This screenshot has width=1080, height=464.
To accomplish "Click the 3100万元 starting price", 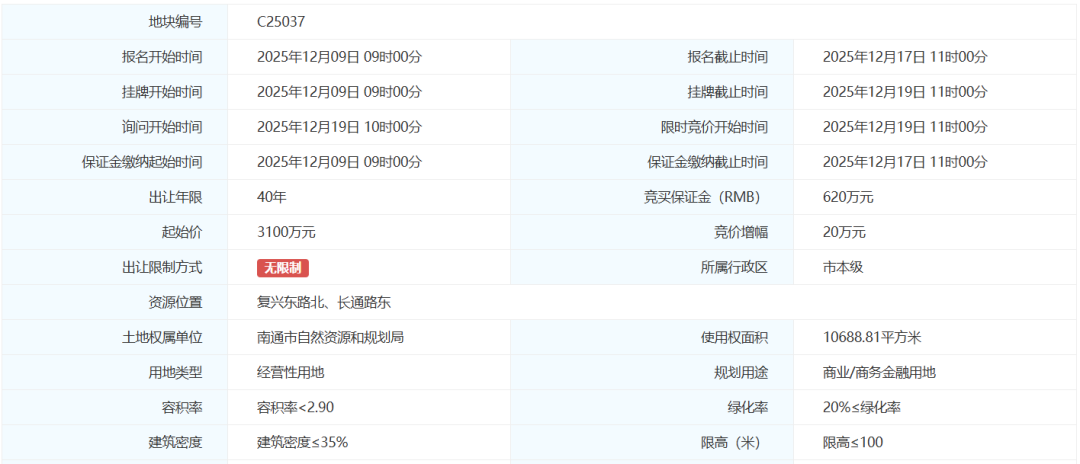I will [x=286, y=232].
